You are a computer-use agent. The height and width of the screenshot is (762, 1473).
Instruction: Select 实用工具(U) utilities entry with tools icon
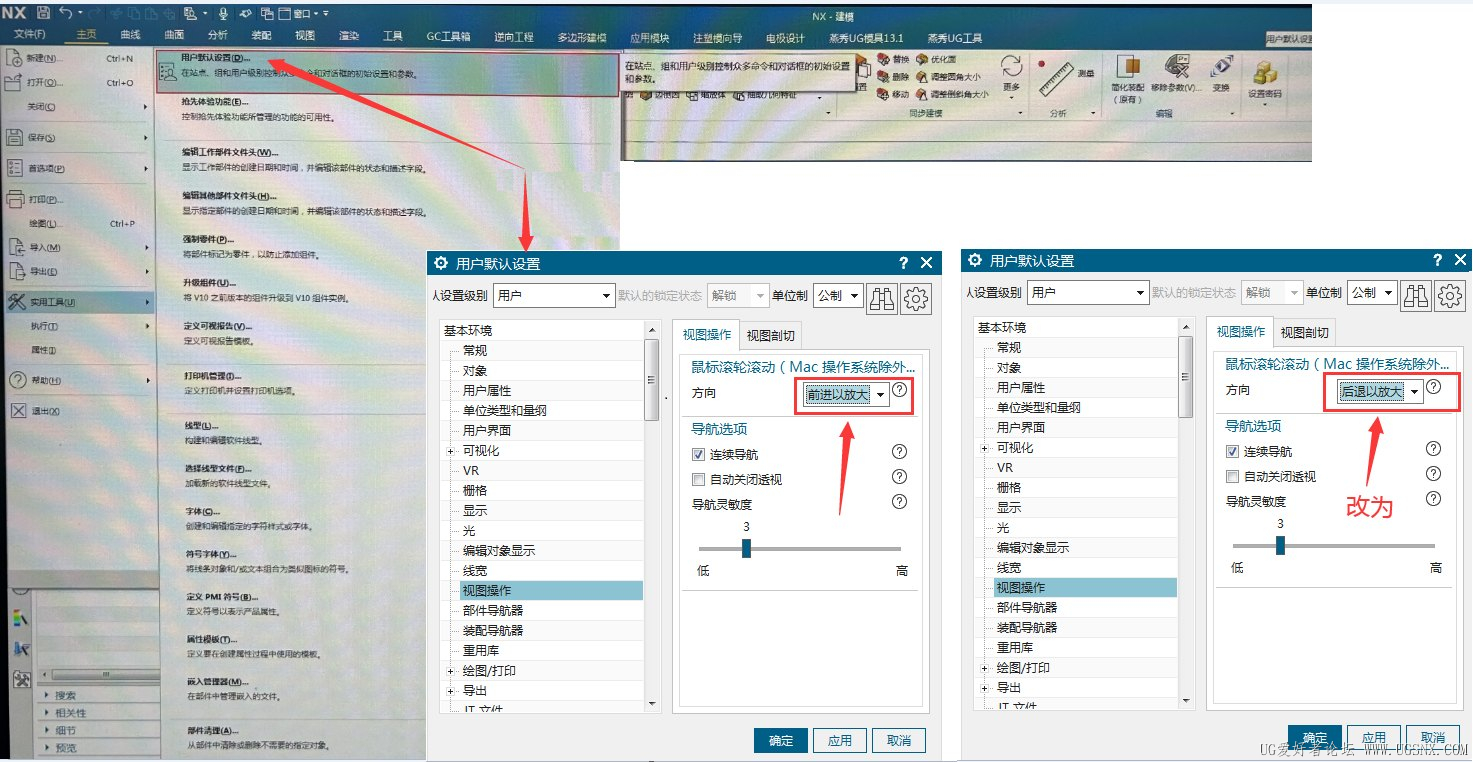(78, 302)
